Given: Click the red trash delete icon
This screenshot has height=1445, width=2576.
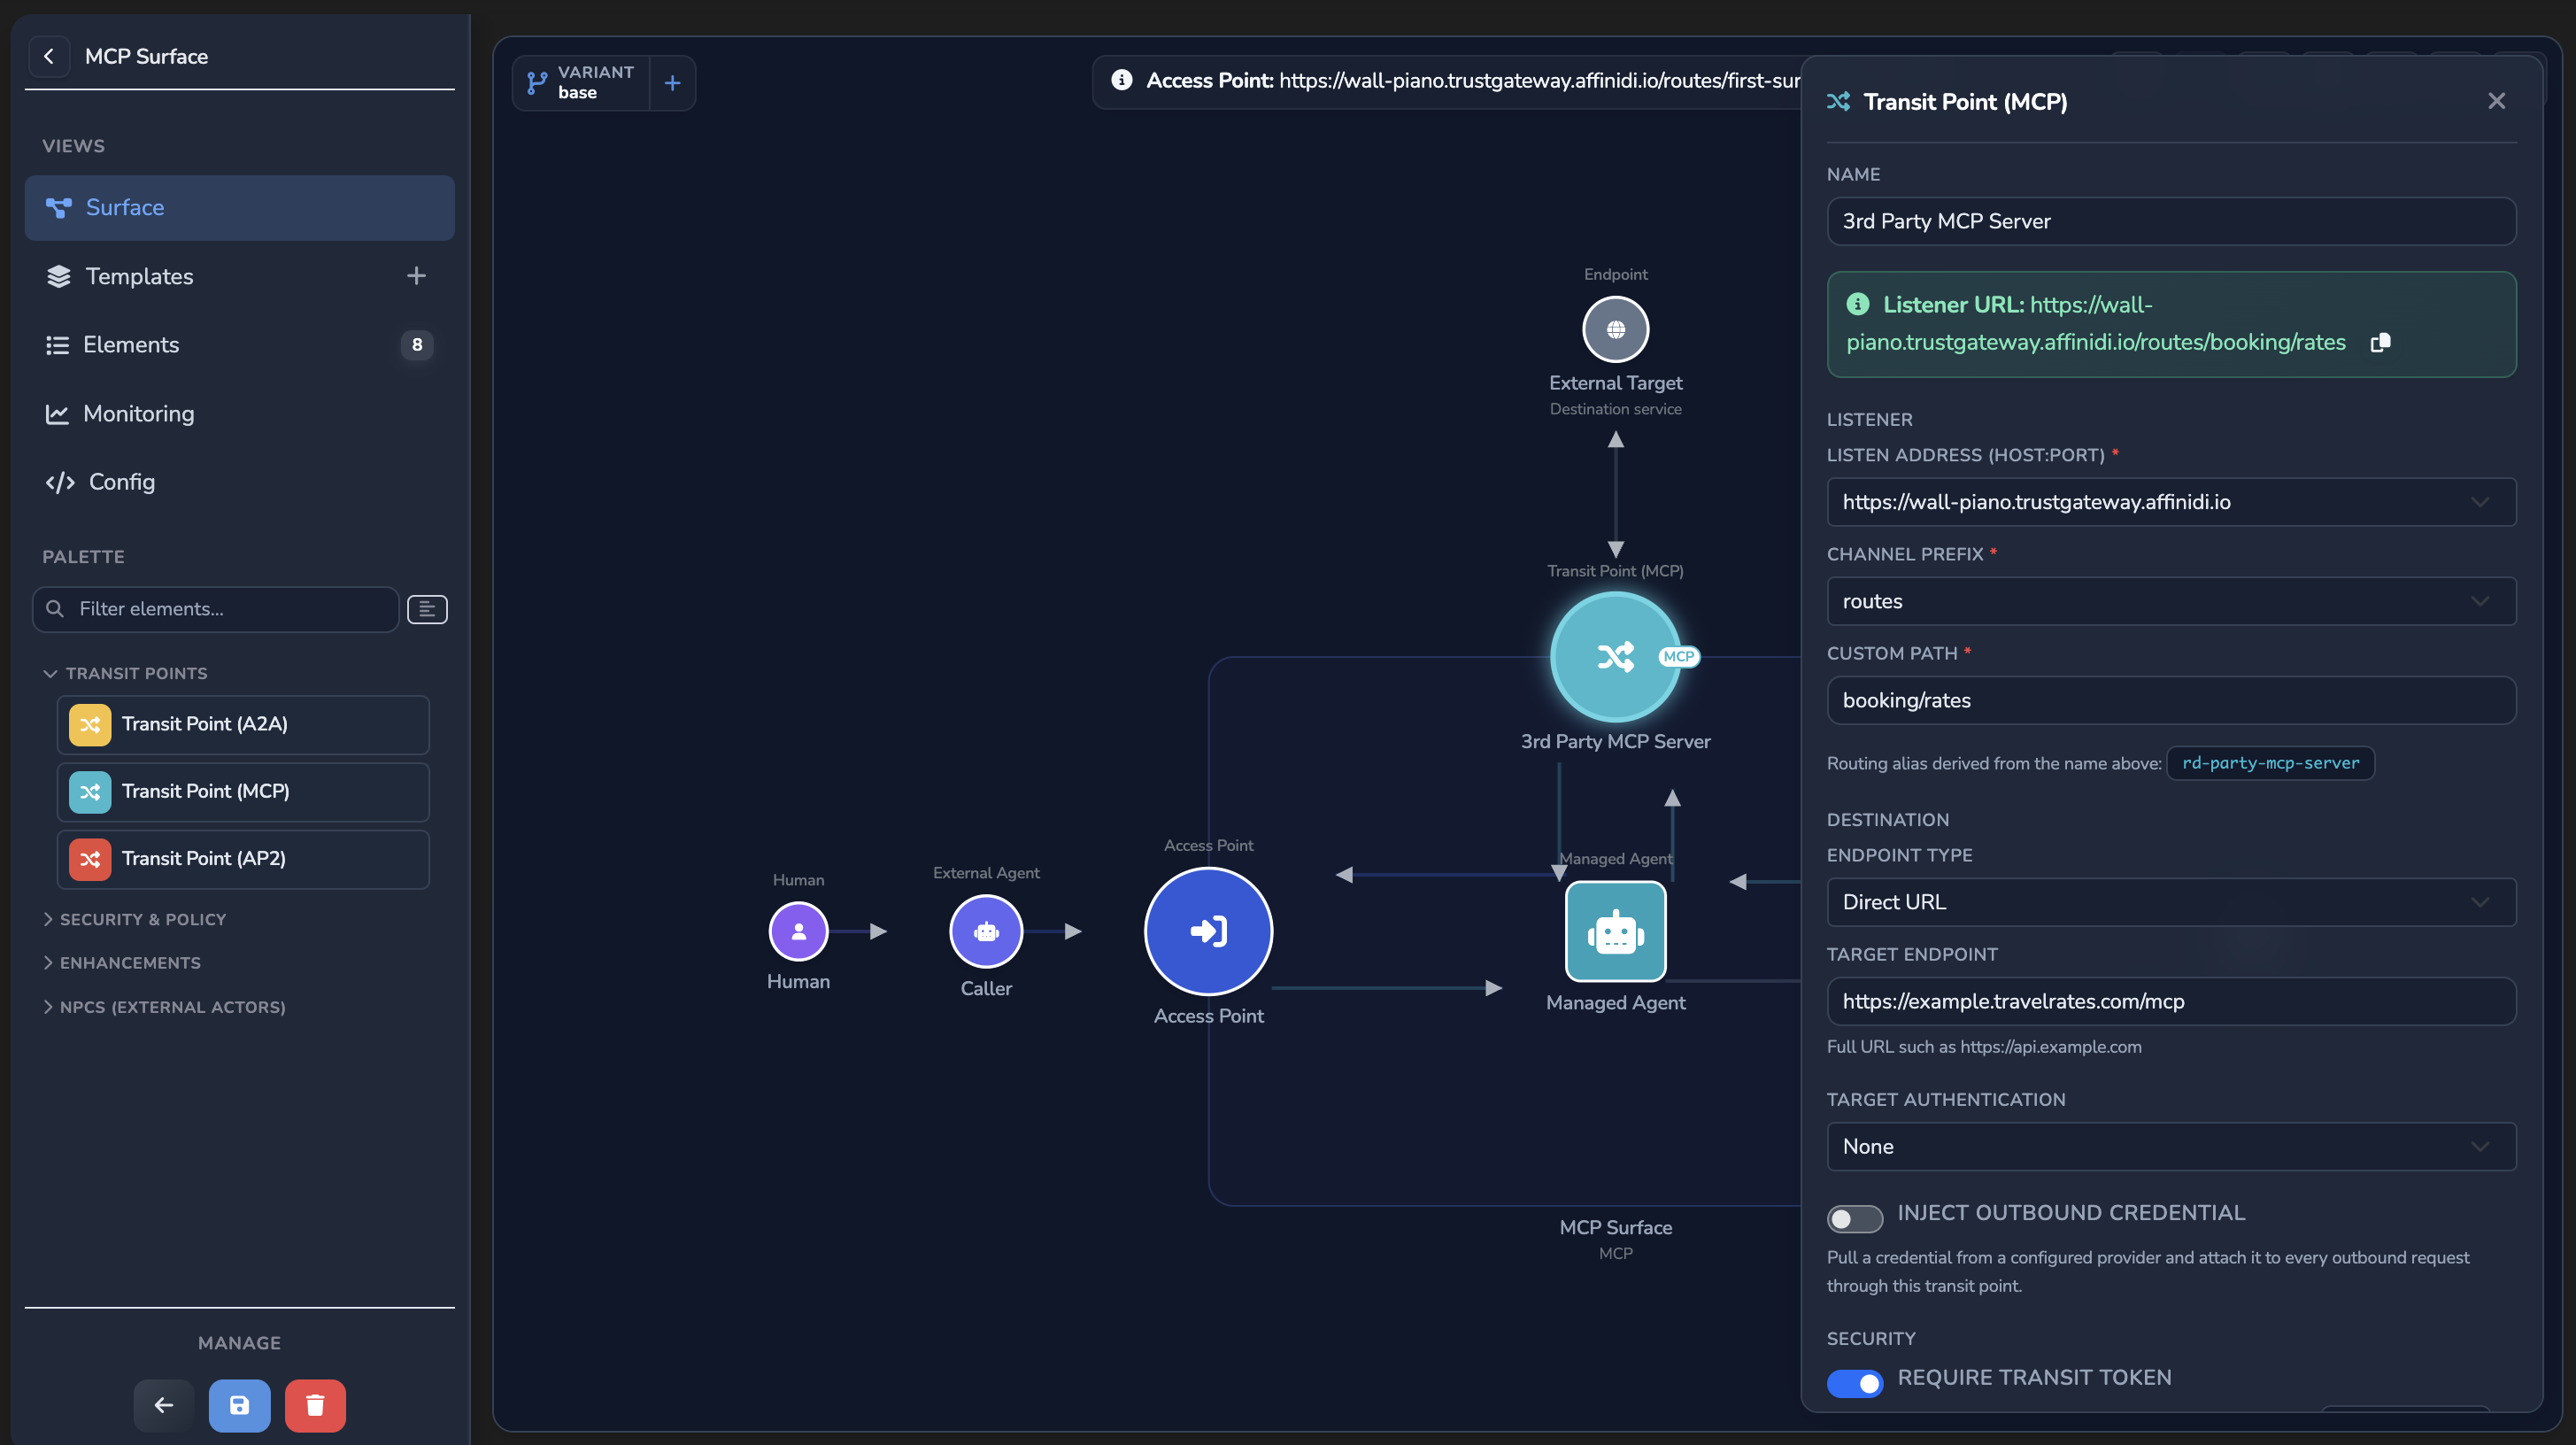Looking at the screenshot, I should pyautogui.click(x=315, y=1405).
